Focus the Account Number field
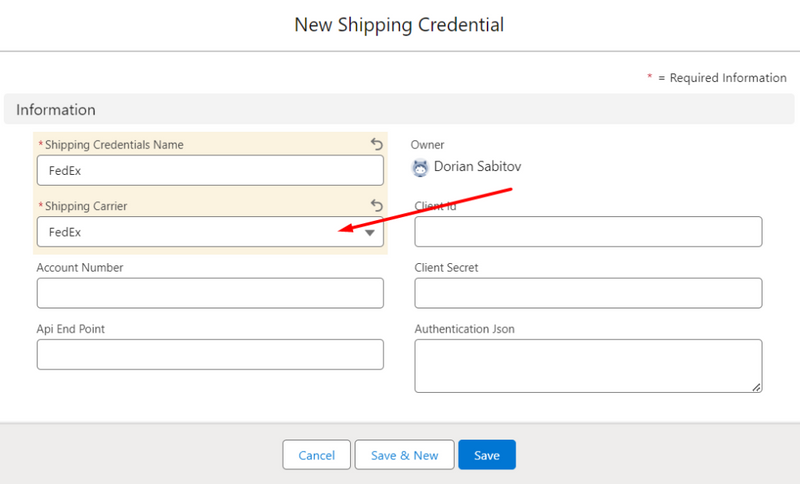This screenshot has width=800, height=484. [x=210, y=293]
